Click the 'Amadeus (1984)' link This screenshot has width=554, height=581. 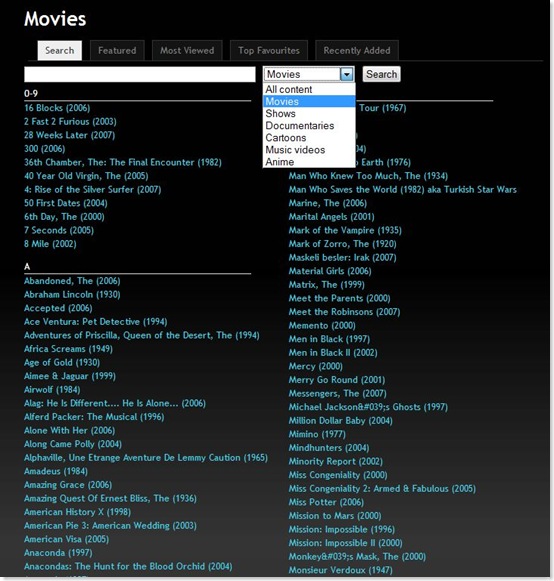click(x=56, y=471)
